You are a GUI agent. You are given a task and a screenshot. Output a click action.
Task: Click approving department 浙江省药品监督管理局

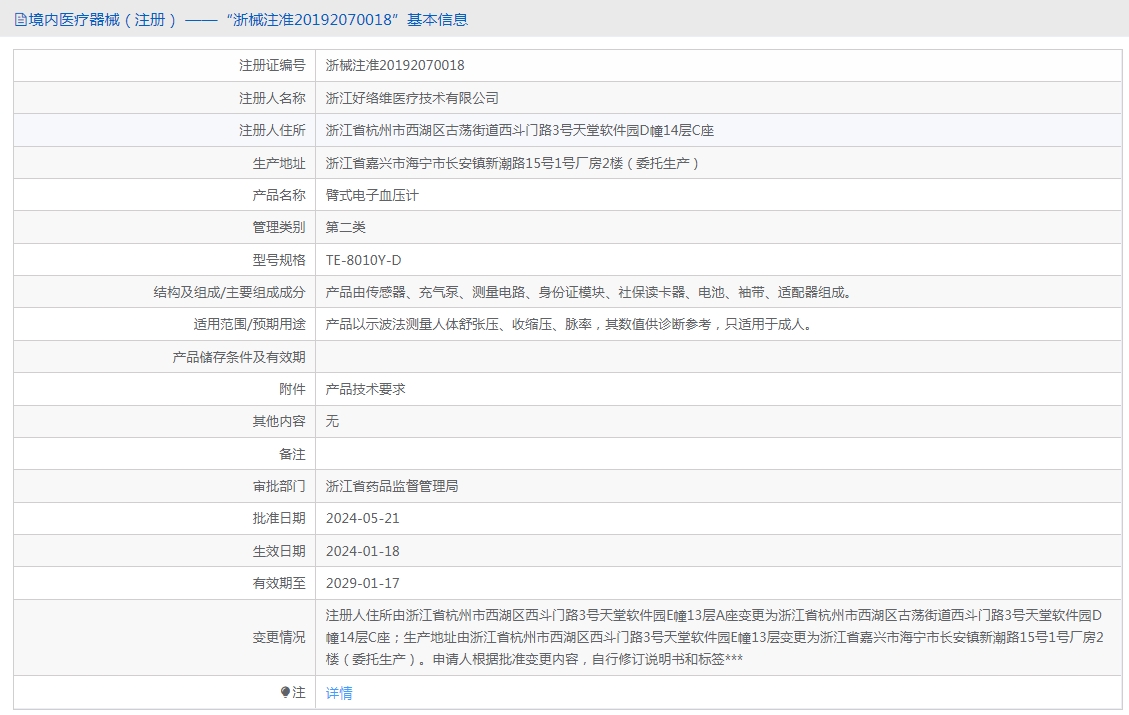coord(392,486)
